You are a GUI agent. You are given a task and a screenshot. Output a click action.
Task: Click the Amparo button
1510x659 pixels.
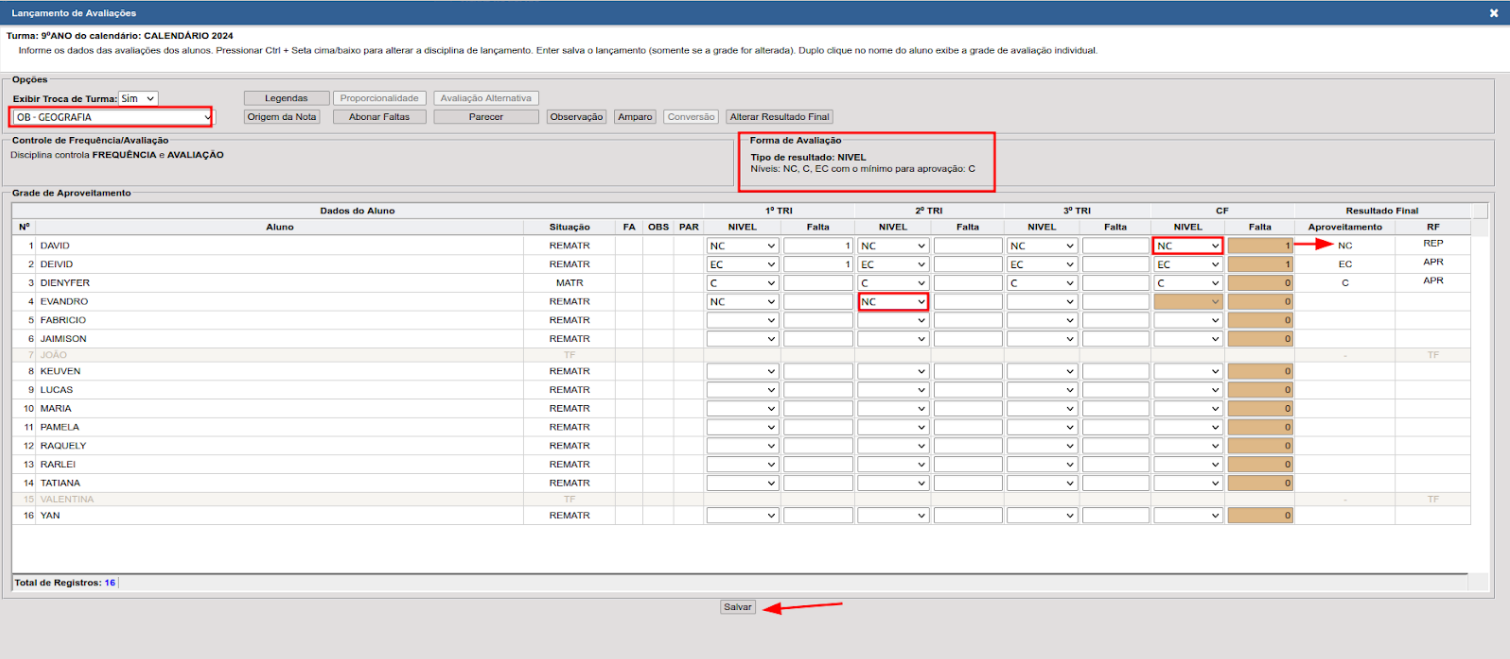click(635, 117)
